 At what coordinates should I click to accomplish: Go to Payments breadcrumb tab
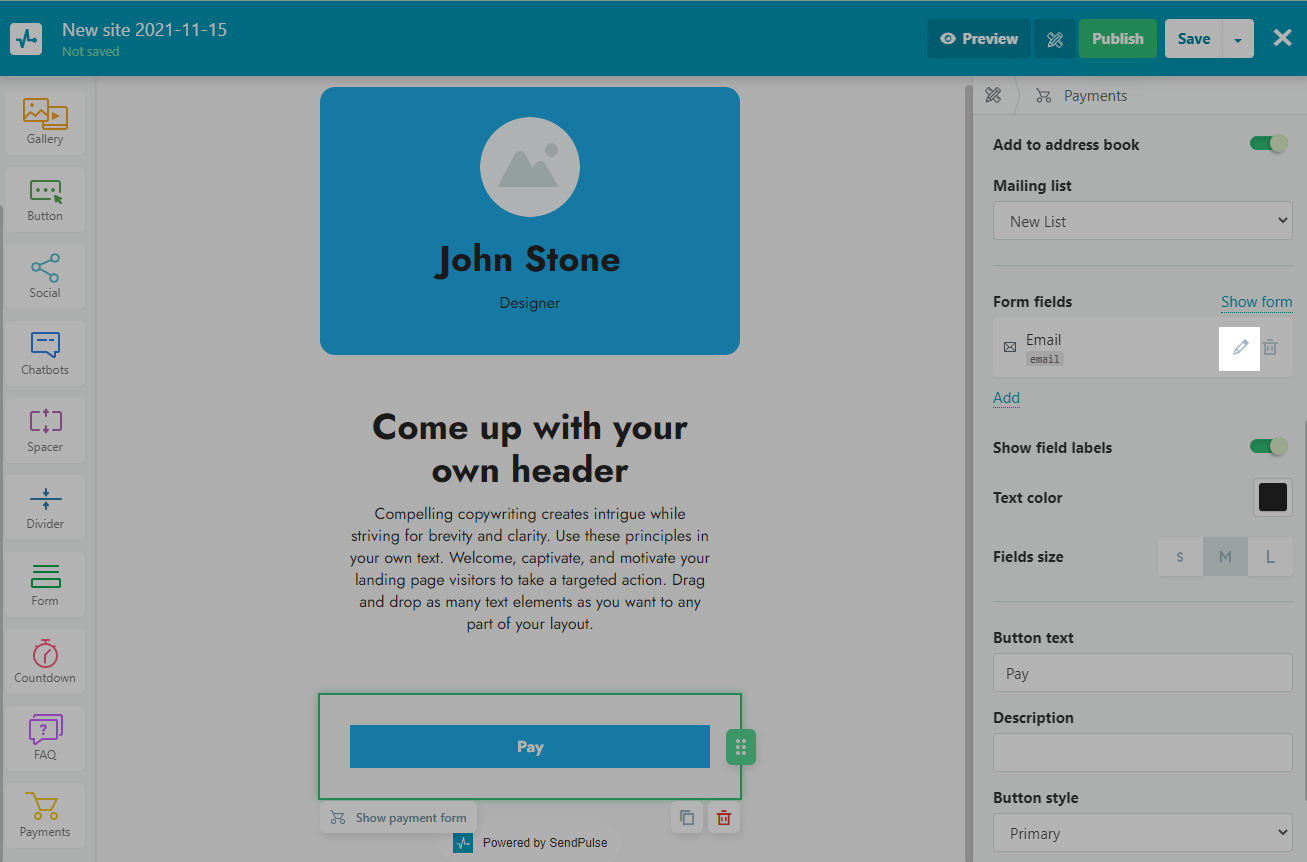pos(1094,96)
